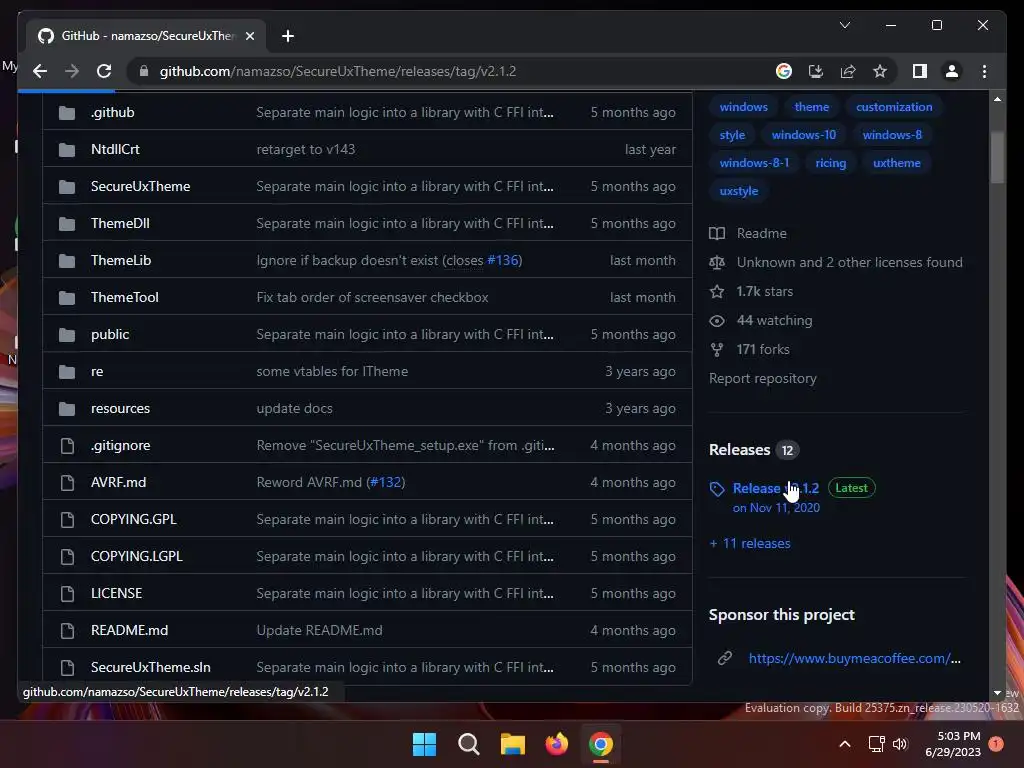The width and height of the screenshot is (1024, 768).
Task: View the 1.7k stars link
Action: click(x=751, y=291)
